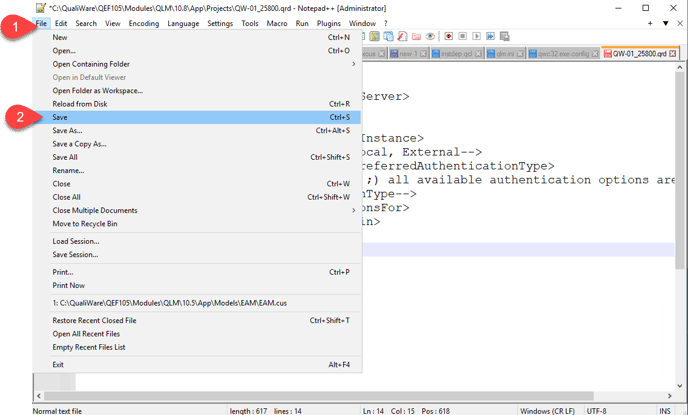Close the instdep.qcl tab

pyautogui.click(x=478, y=54)
